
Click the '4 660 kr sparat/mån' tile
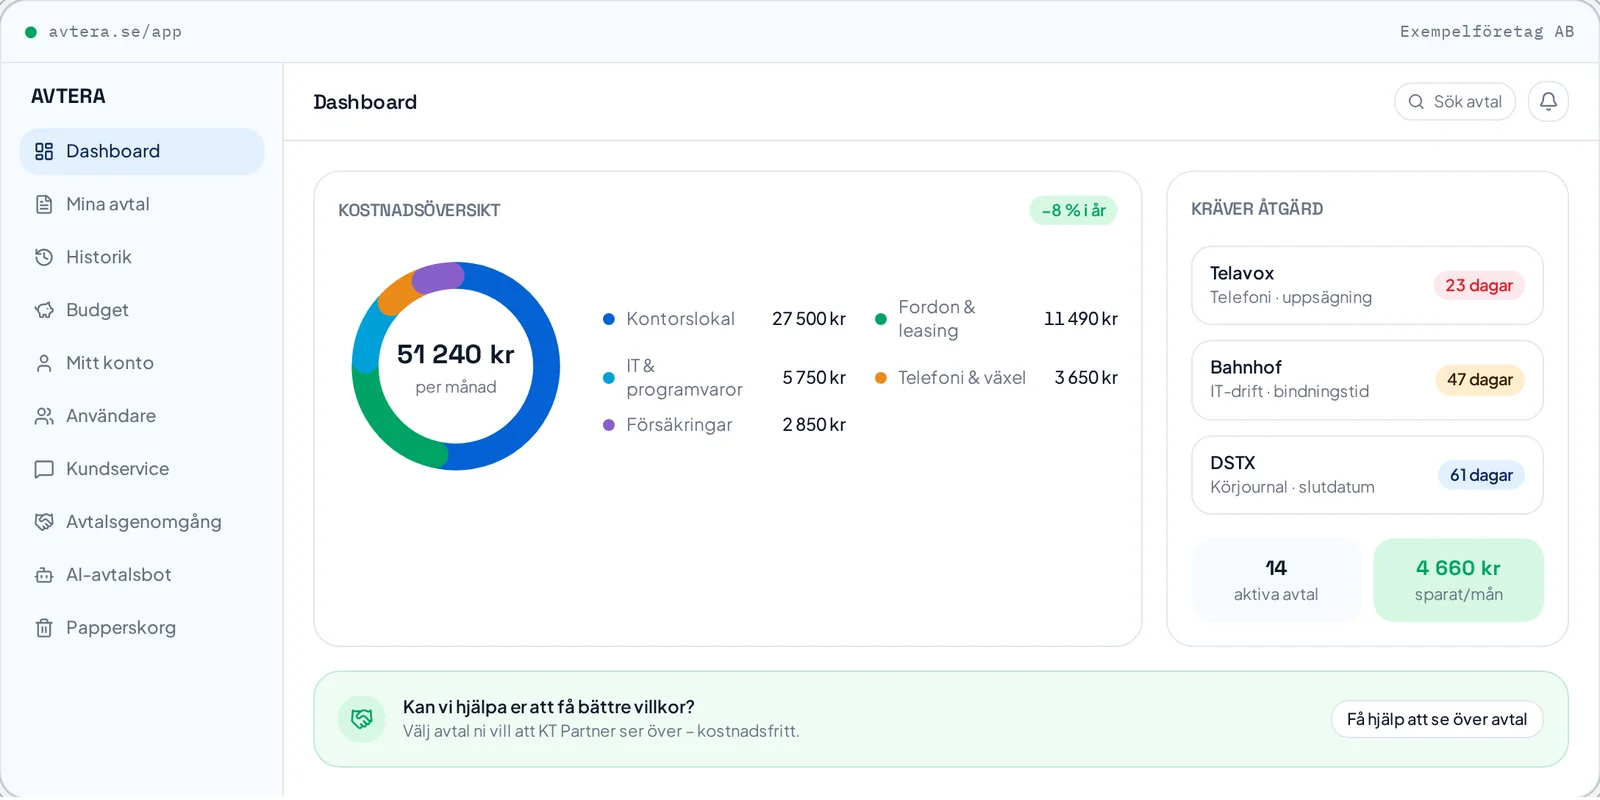pyautogui.click(x=1458, y=580)
